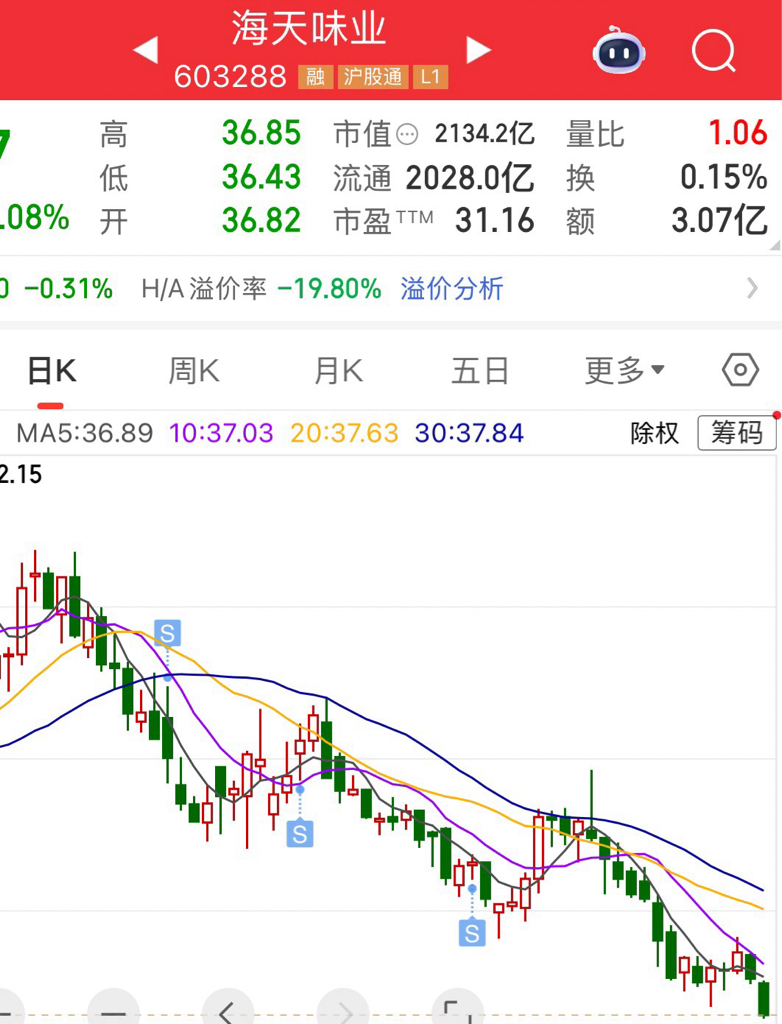Tap the 沪股通 badge

(x=373, y=77)
